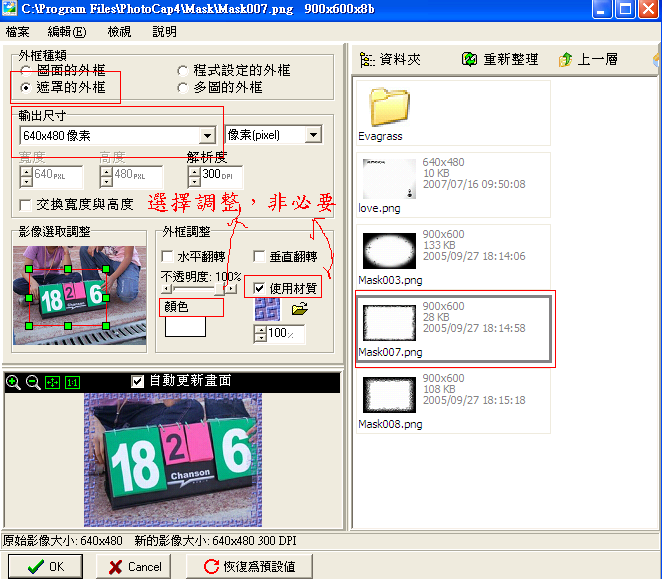This screenshot has width=662, height=579.
Task: Open the 像素(pixel) unit dropdown
Action: [x=313, y=135]
